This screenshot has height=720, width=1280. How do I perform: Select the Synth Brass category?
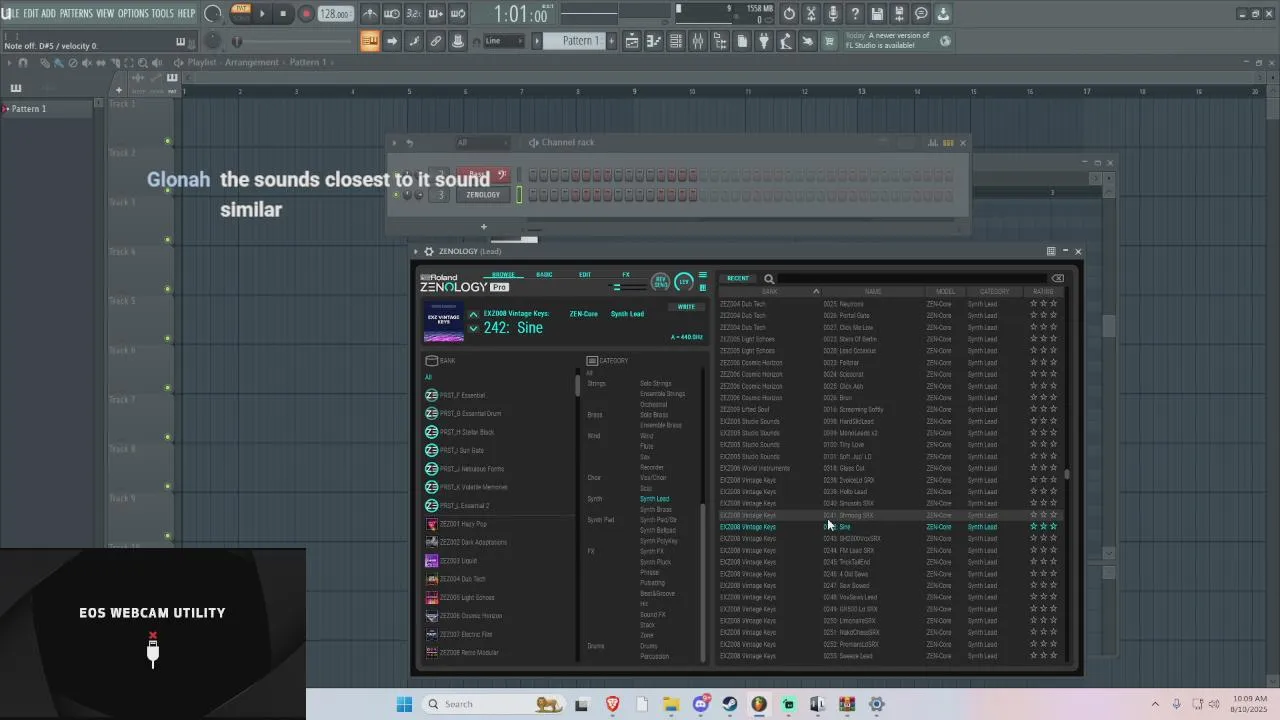656,510
